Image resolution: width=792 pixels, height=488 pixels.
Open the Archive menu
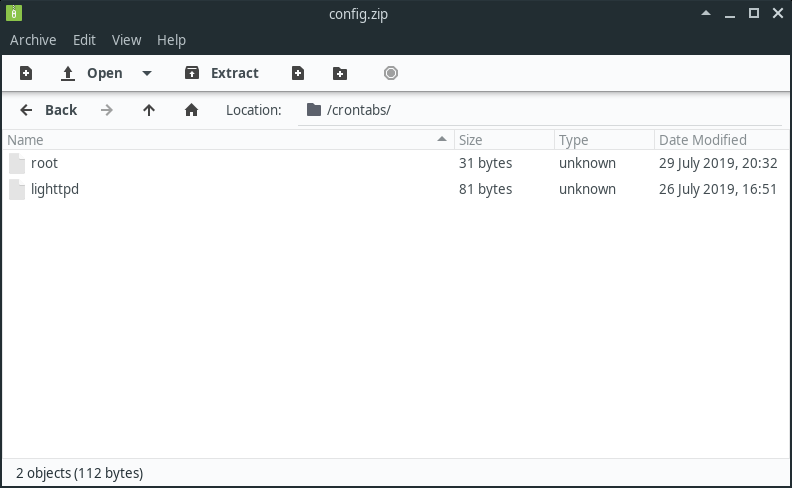pos(33,40)
